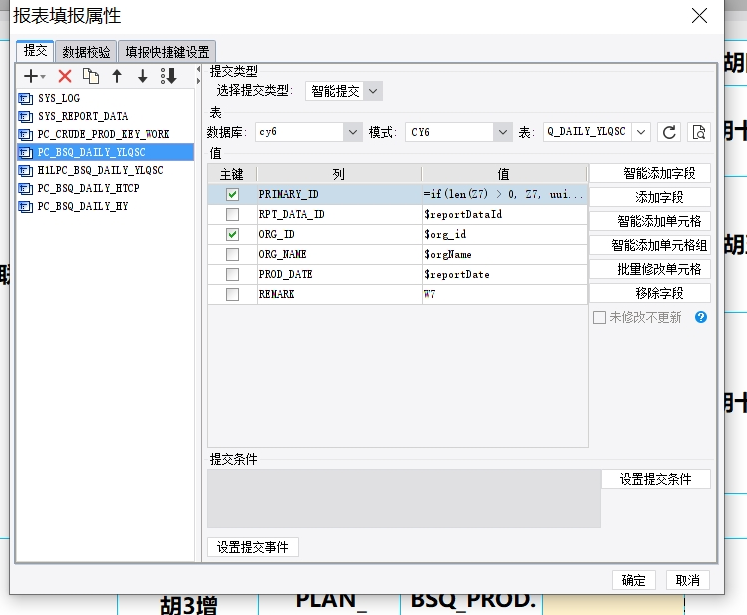747x615 pixels.
Task: Click the SYS_LOG table icon
Action: (25, 99)
